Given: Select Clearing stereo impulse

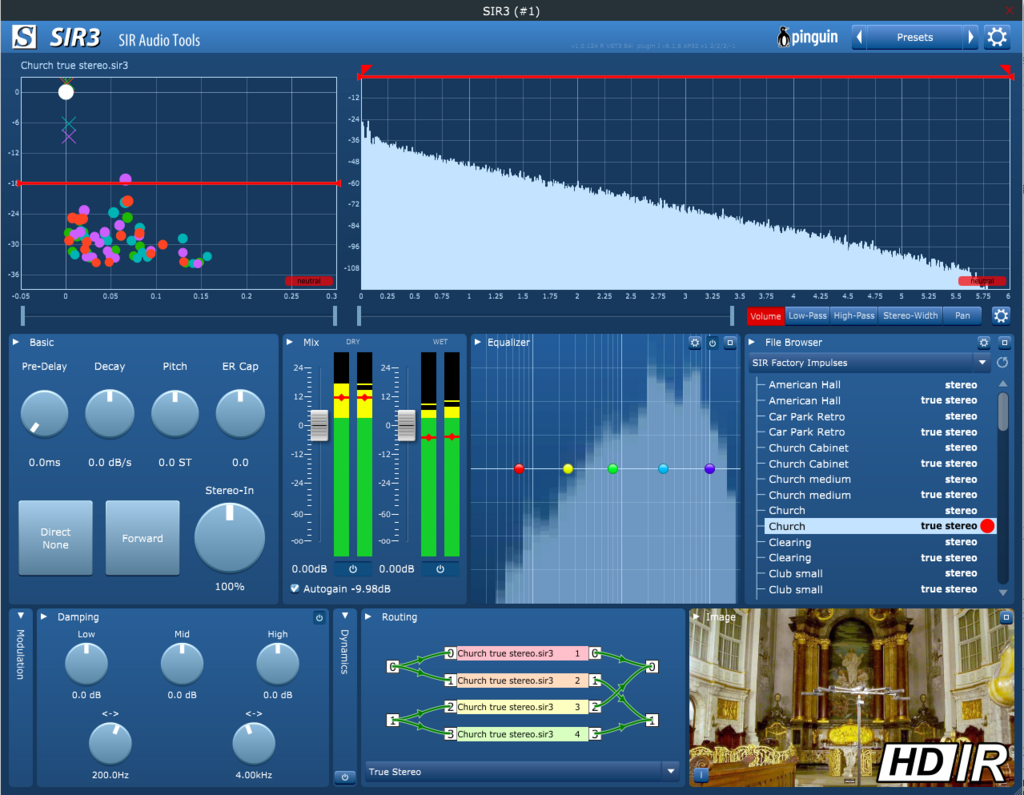Looking at the screenshot, I should pos(875,542).
